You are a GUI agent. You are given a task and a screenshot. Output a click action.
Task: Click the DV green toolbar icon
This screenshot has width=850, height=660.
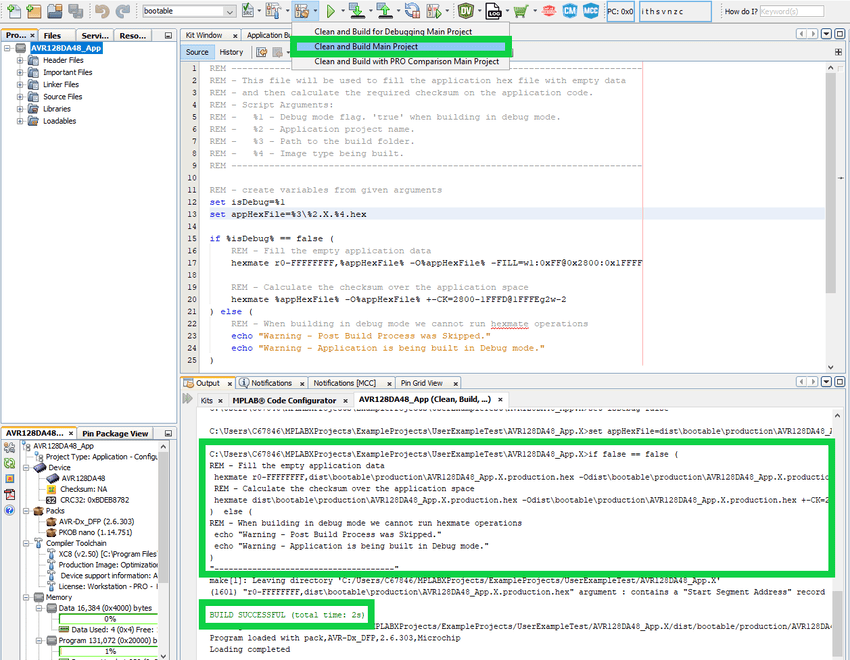[x=466, y=11]
